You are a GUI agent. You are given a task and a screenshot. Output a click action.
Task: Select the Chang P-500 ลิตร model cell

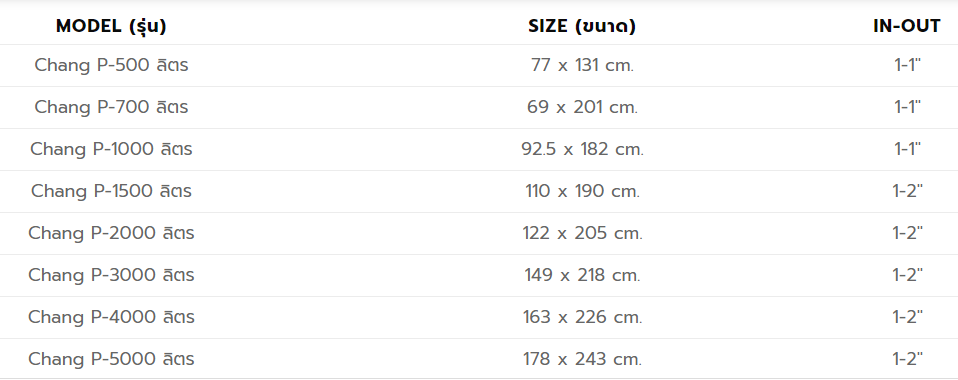coord(111,65)
